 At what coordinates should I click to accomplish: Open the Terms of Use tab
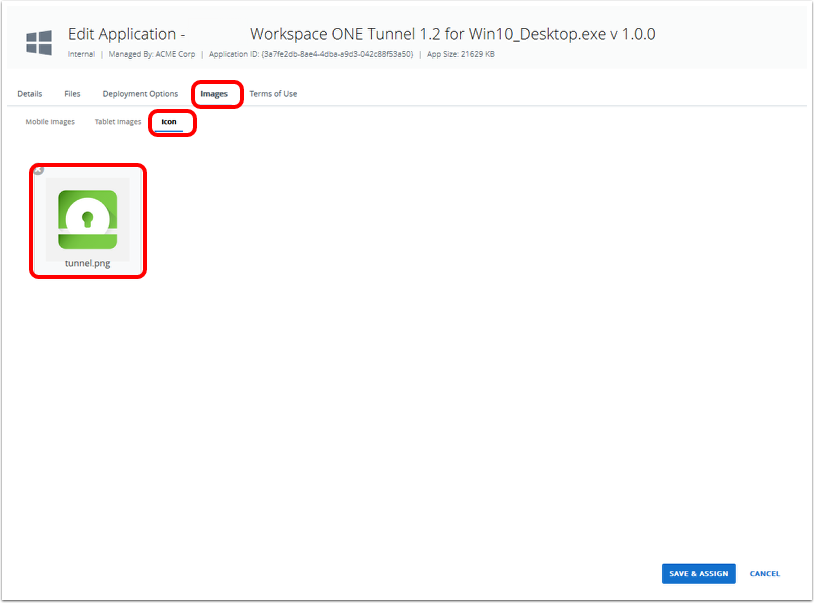click(273, 94)
